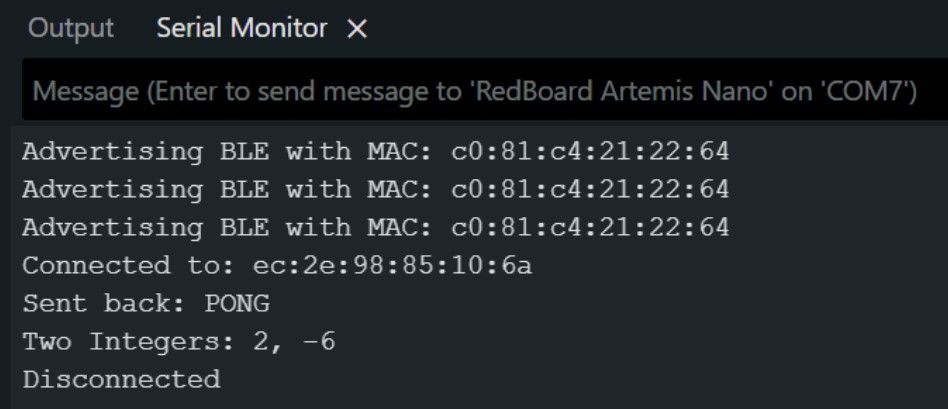The height and width of the screenshot is (409, 948).
Task: Close the Serial Monitor tab
Action: tap(357, 30)
